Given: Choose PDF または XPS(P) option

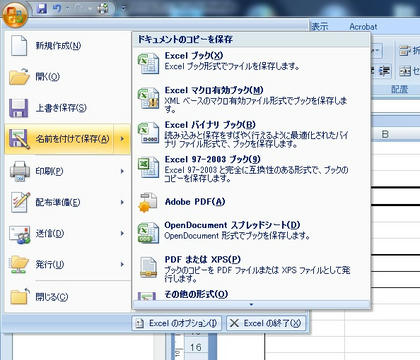Looking at the screenshot, I should (251, 268).
